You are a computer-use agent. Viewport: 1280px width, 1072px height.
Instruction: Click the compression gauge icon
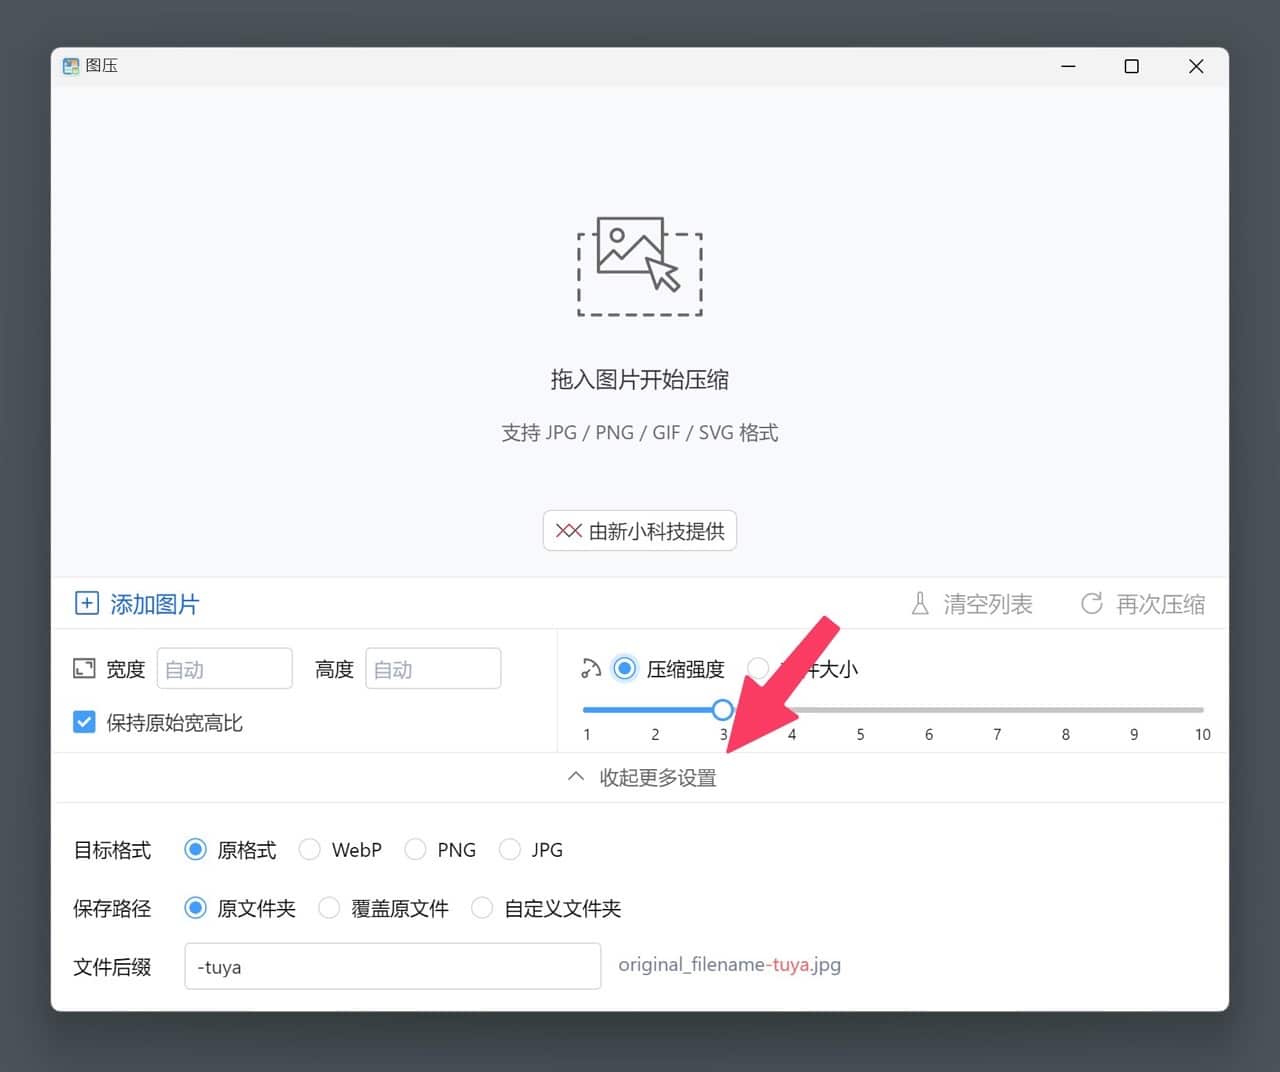pos(591,668)
